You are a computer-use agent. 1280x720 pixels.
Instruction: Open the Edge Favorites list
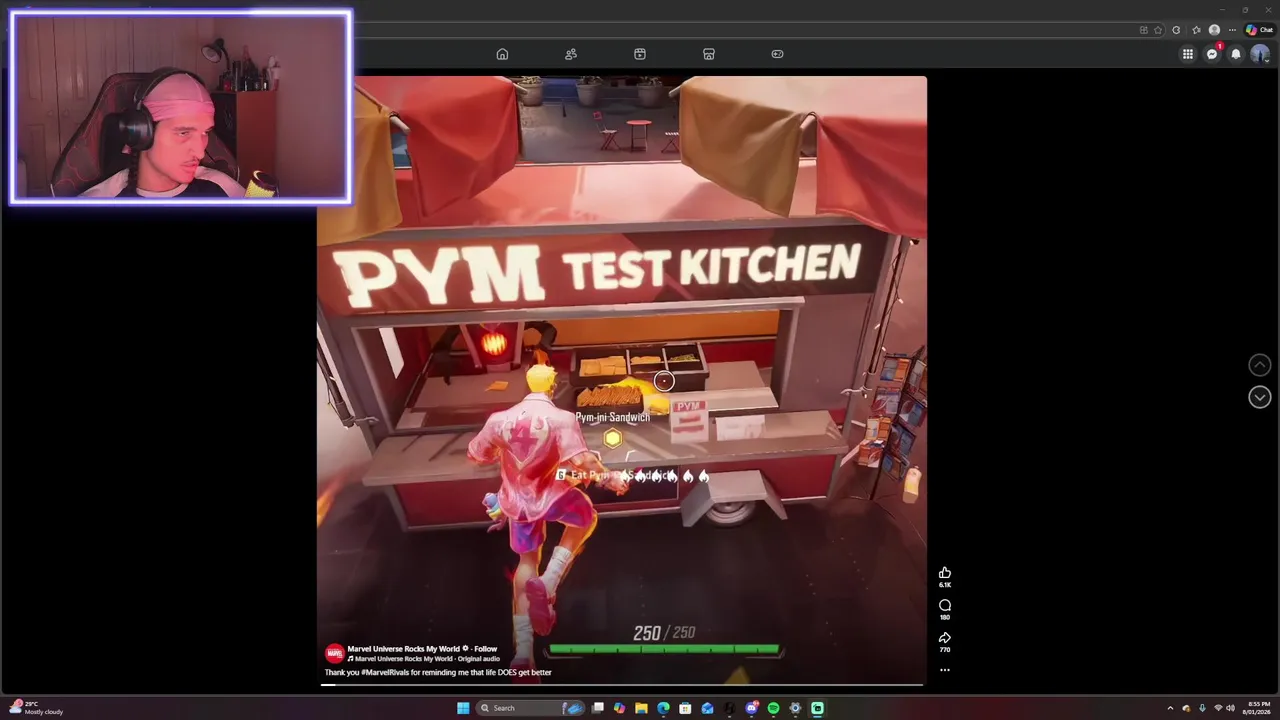[x=1196, y=30]
